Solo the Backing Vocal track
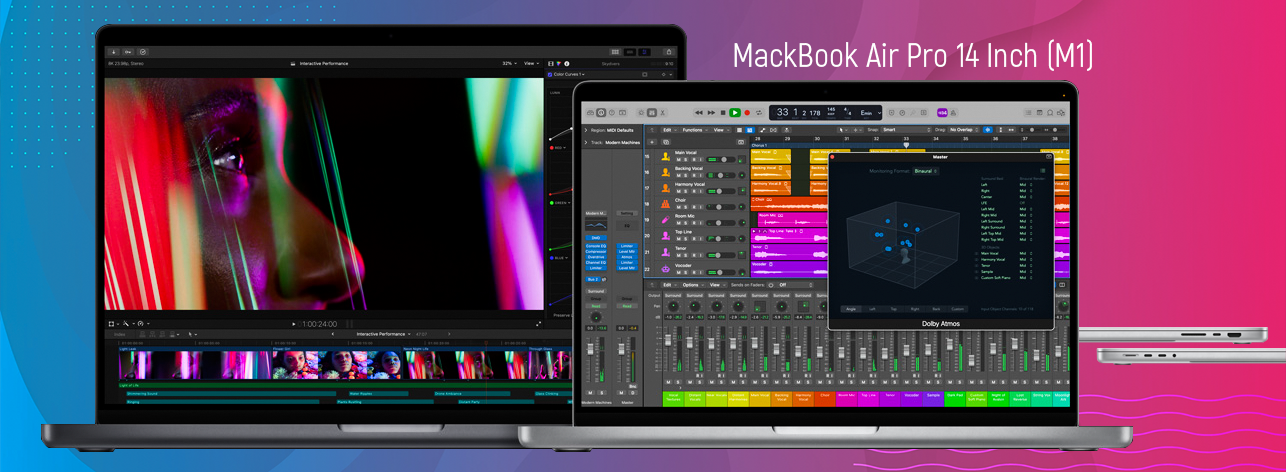Viewport: 1286px width, 472px height. pos(685,175)
